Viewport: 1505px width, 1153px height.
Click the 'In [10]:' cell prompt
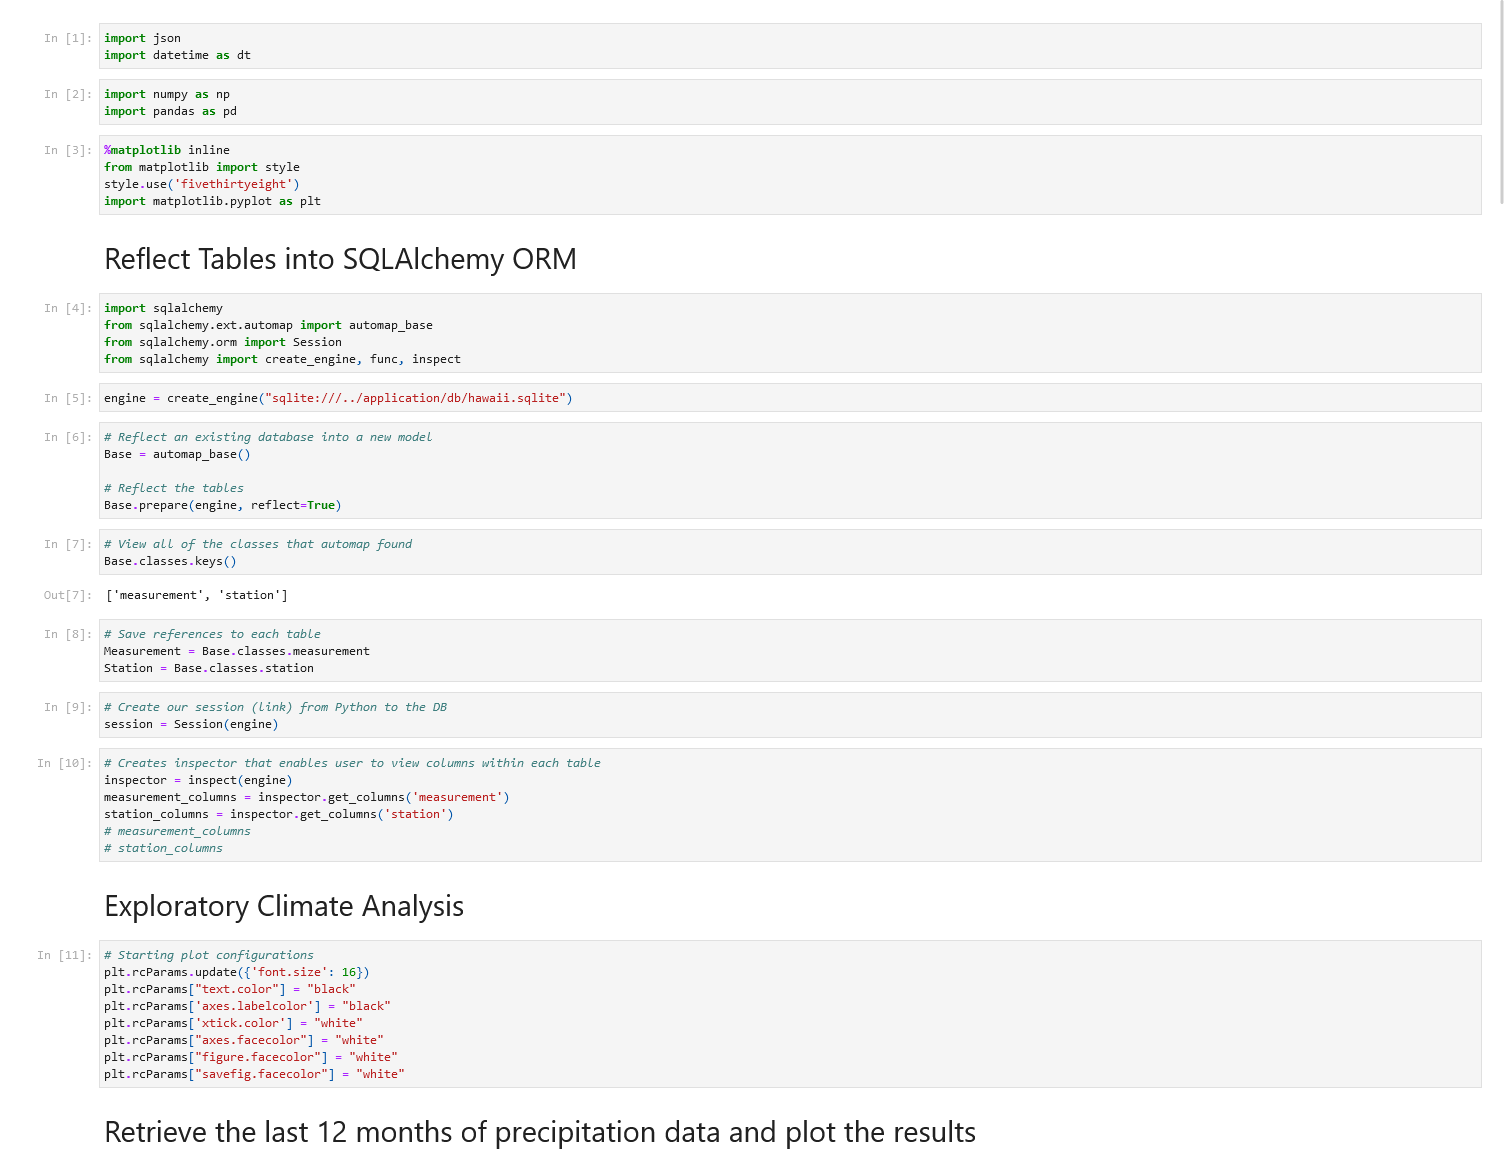coord(64,763)
